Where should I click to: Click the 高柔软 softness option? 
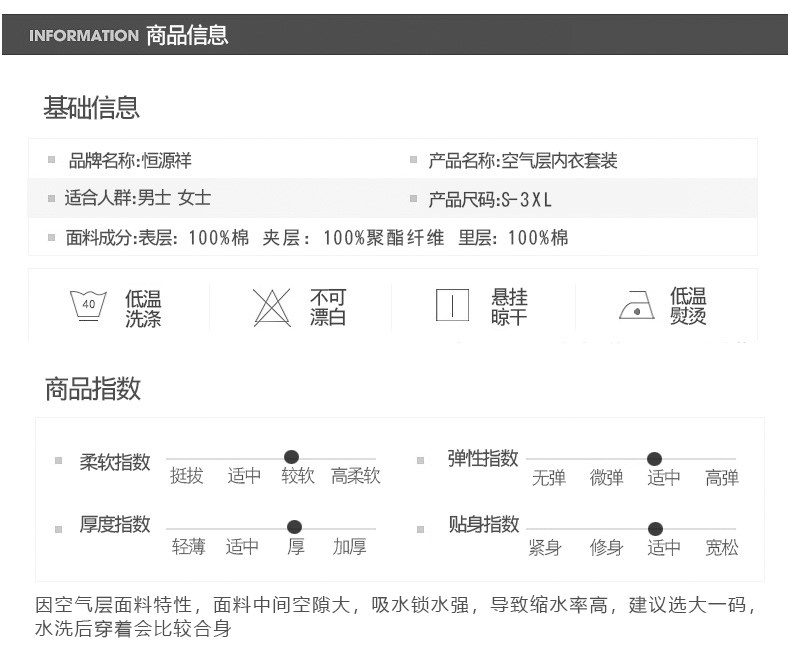point(356,475)
